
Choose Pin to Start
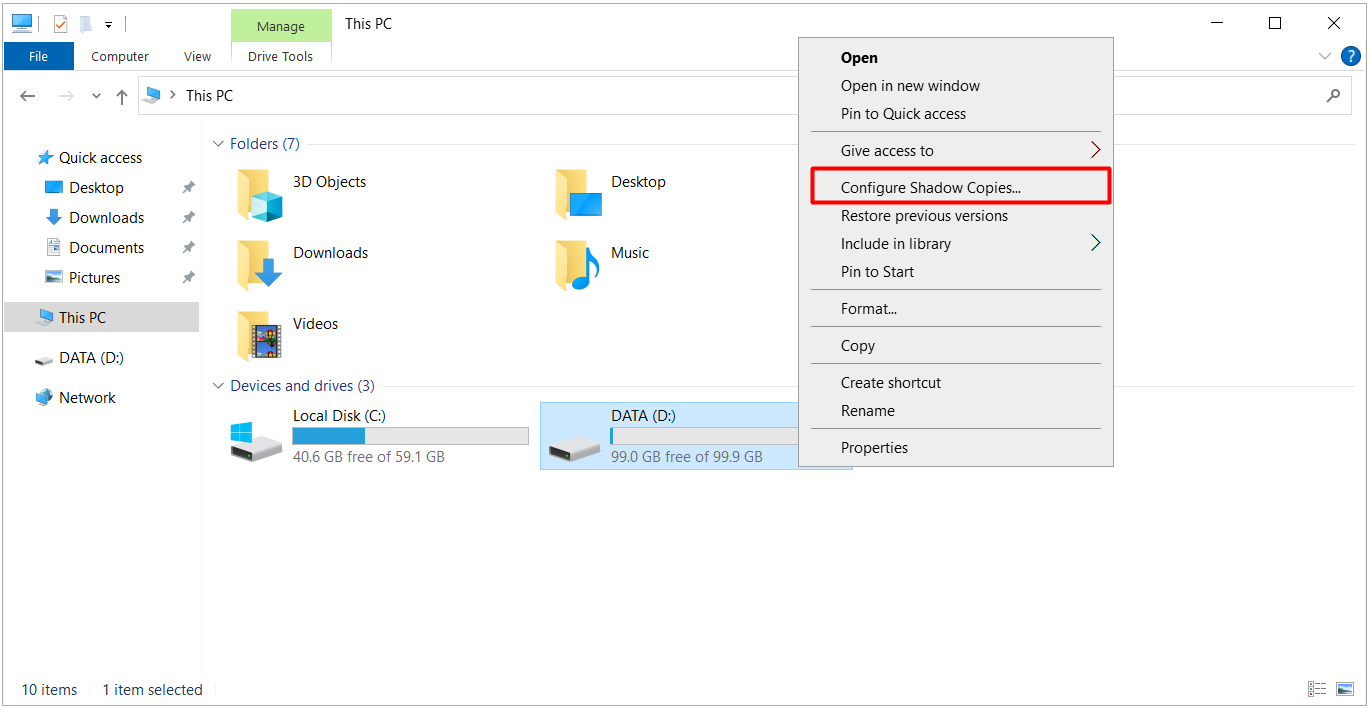[956, 272]
